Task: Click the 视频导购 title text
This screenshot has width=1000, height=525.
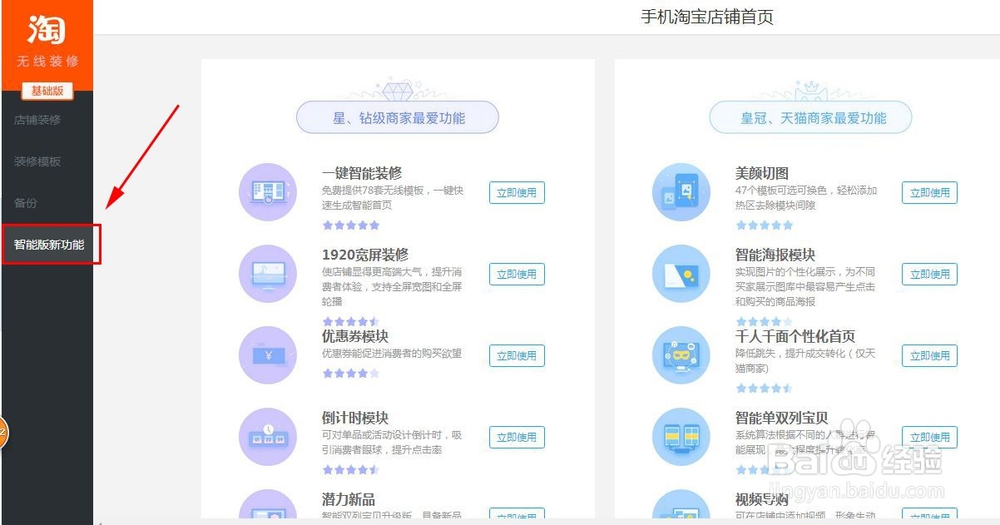Action: (761, 499)
